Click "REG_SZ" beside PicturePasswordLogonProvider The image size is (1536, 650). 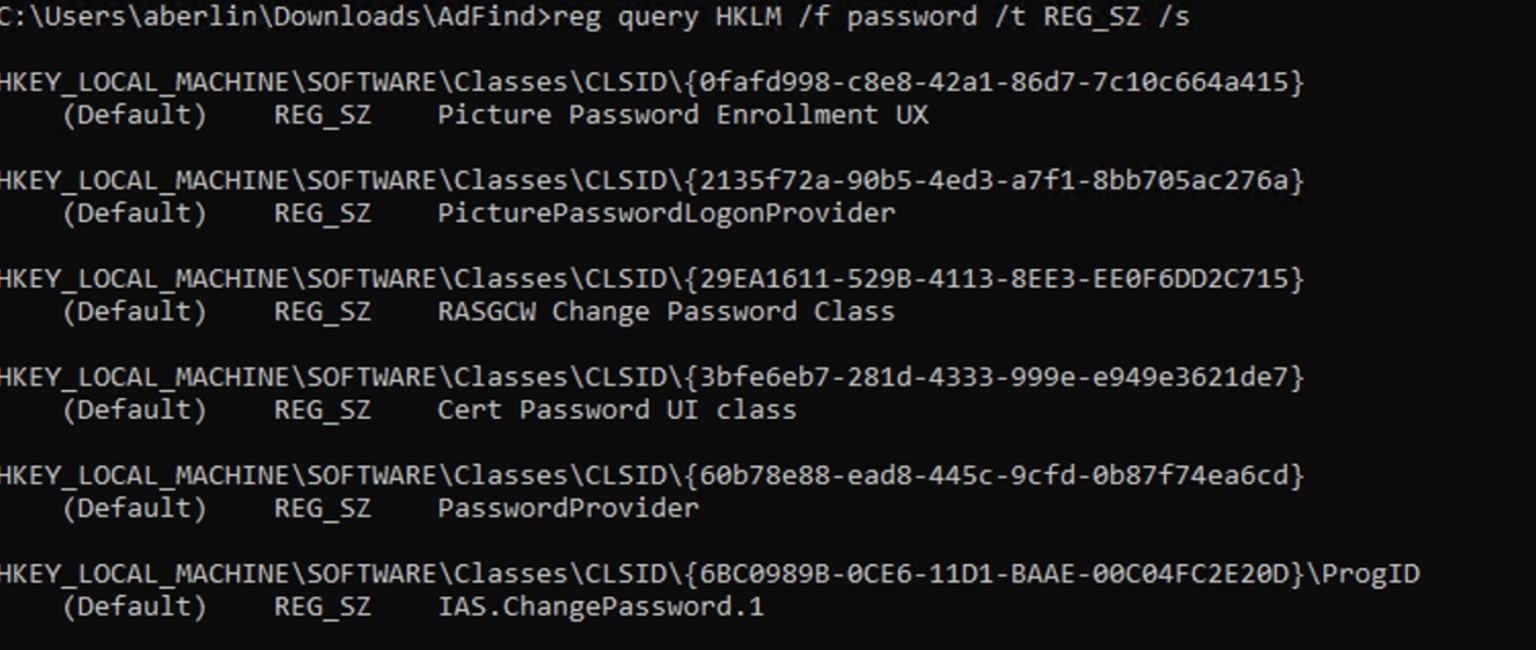[322, 213]
